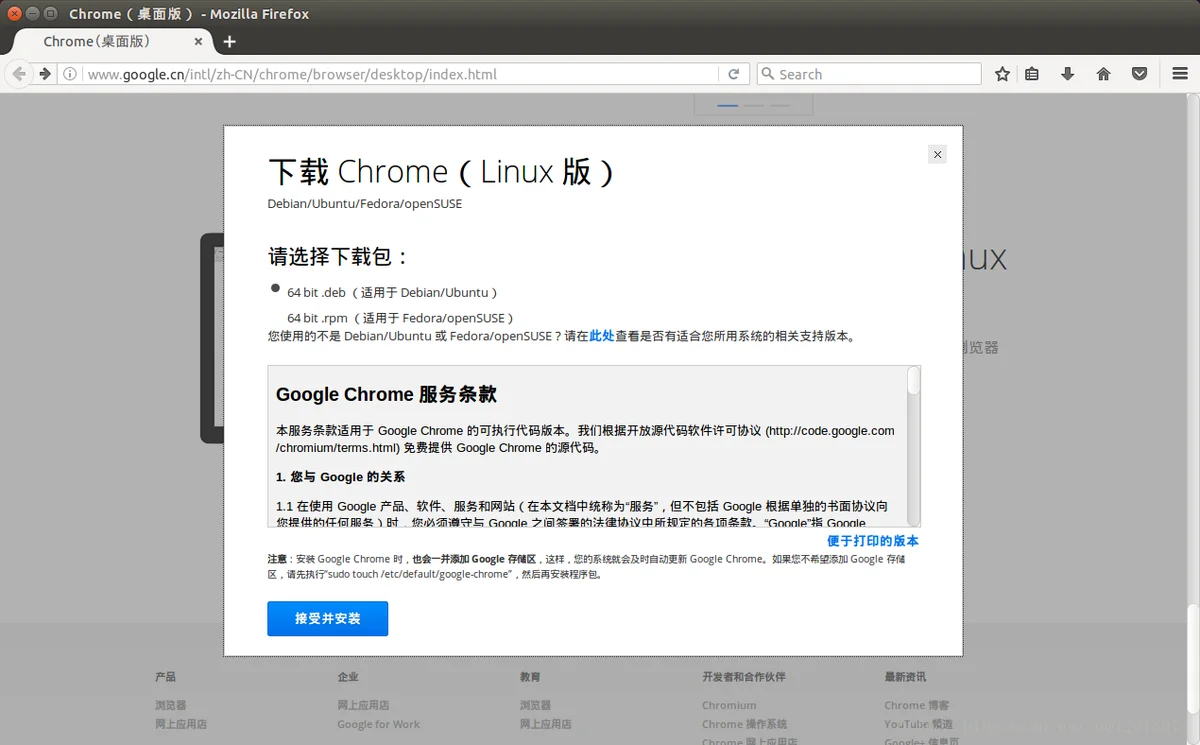The height and width of the screenshot is (745, 1200).
Task: Click the 1. 您与 Google 的关系 section heading
Action: tap(341, 477)
